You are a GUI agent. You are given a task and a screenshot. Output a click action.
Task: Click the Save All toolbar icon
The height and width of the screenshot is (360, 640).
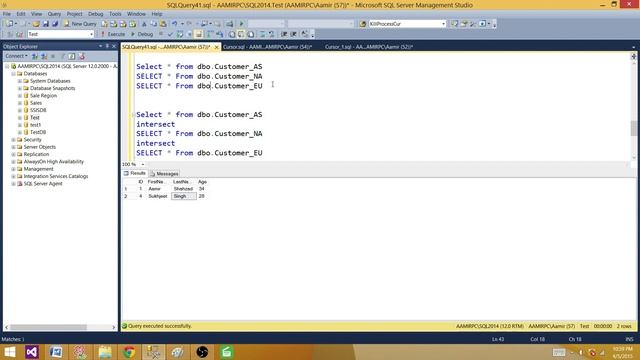point(55,24)
